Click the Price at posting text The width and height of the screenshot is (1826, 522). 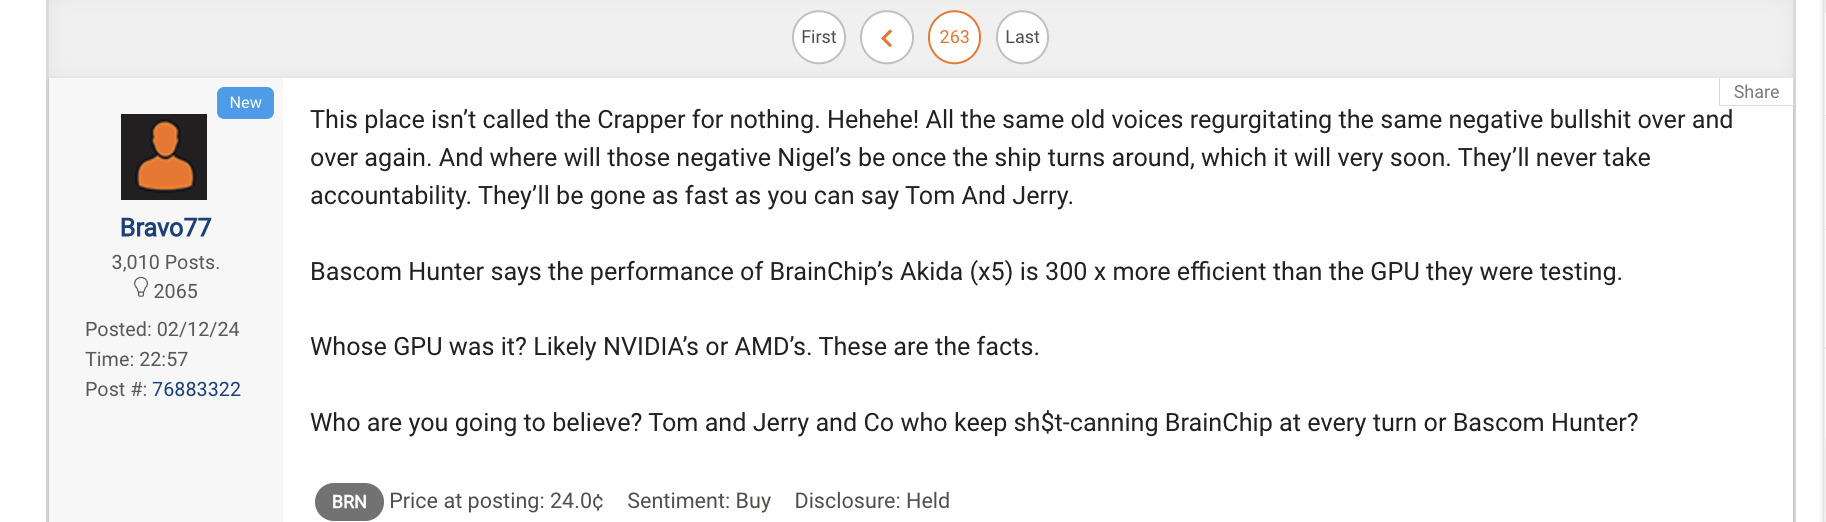click(496, 501)
